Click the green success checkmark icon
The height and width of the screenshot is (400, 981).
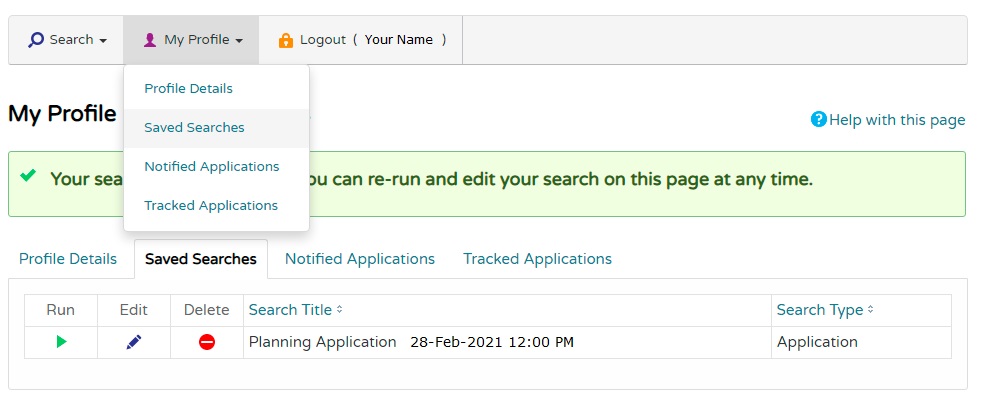tap(29, 177)
